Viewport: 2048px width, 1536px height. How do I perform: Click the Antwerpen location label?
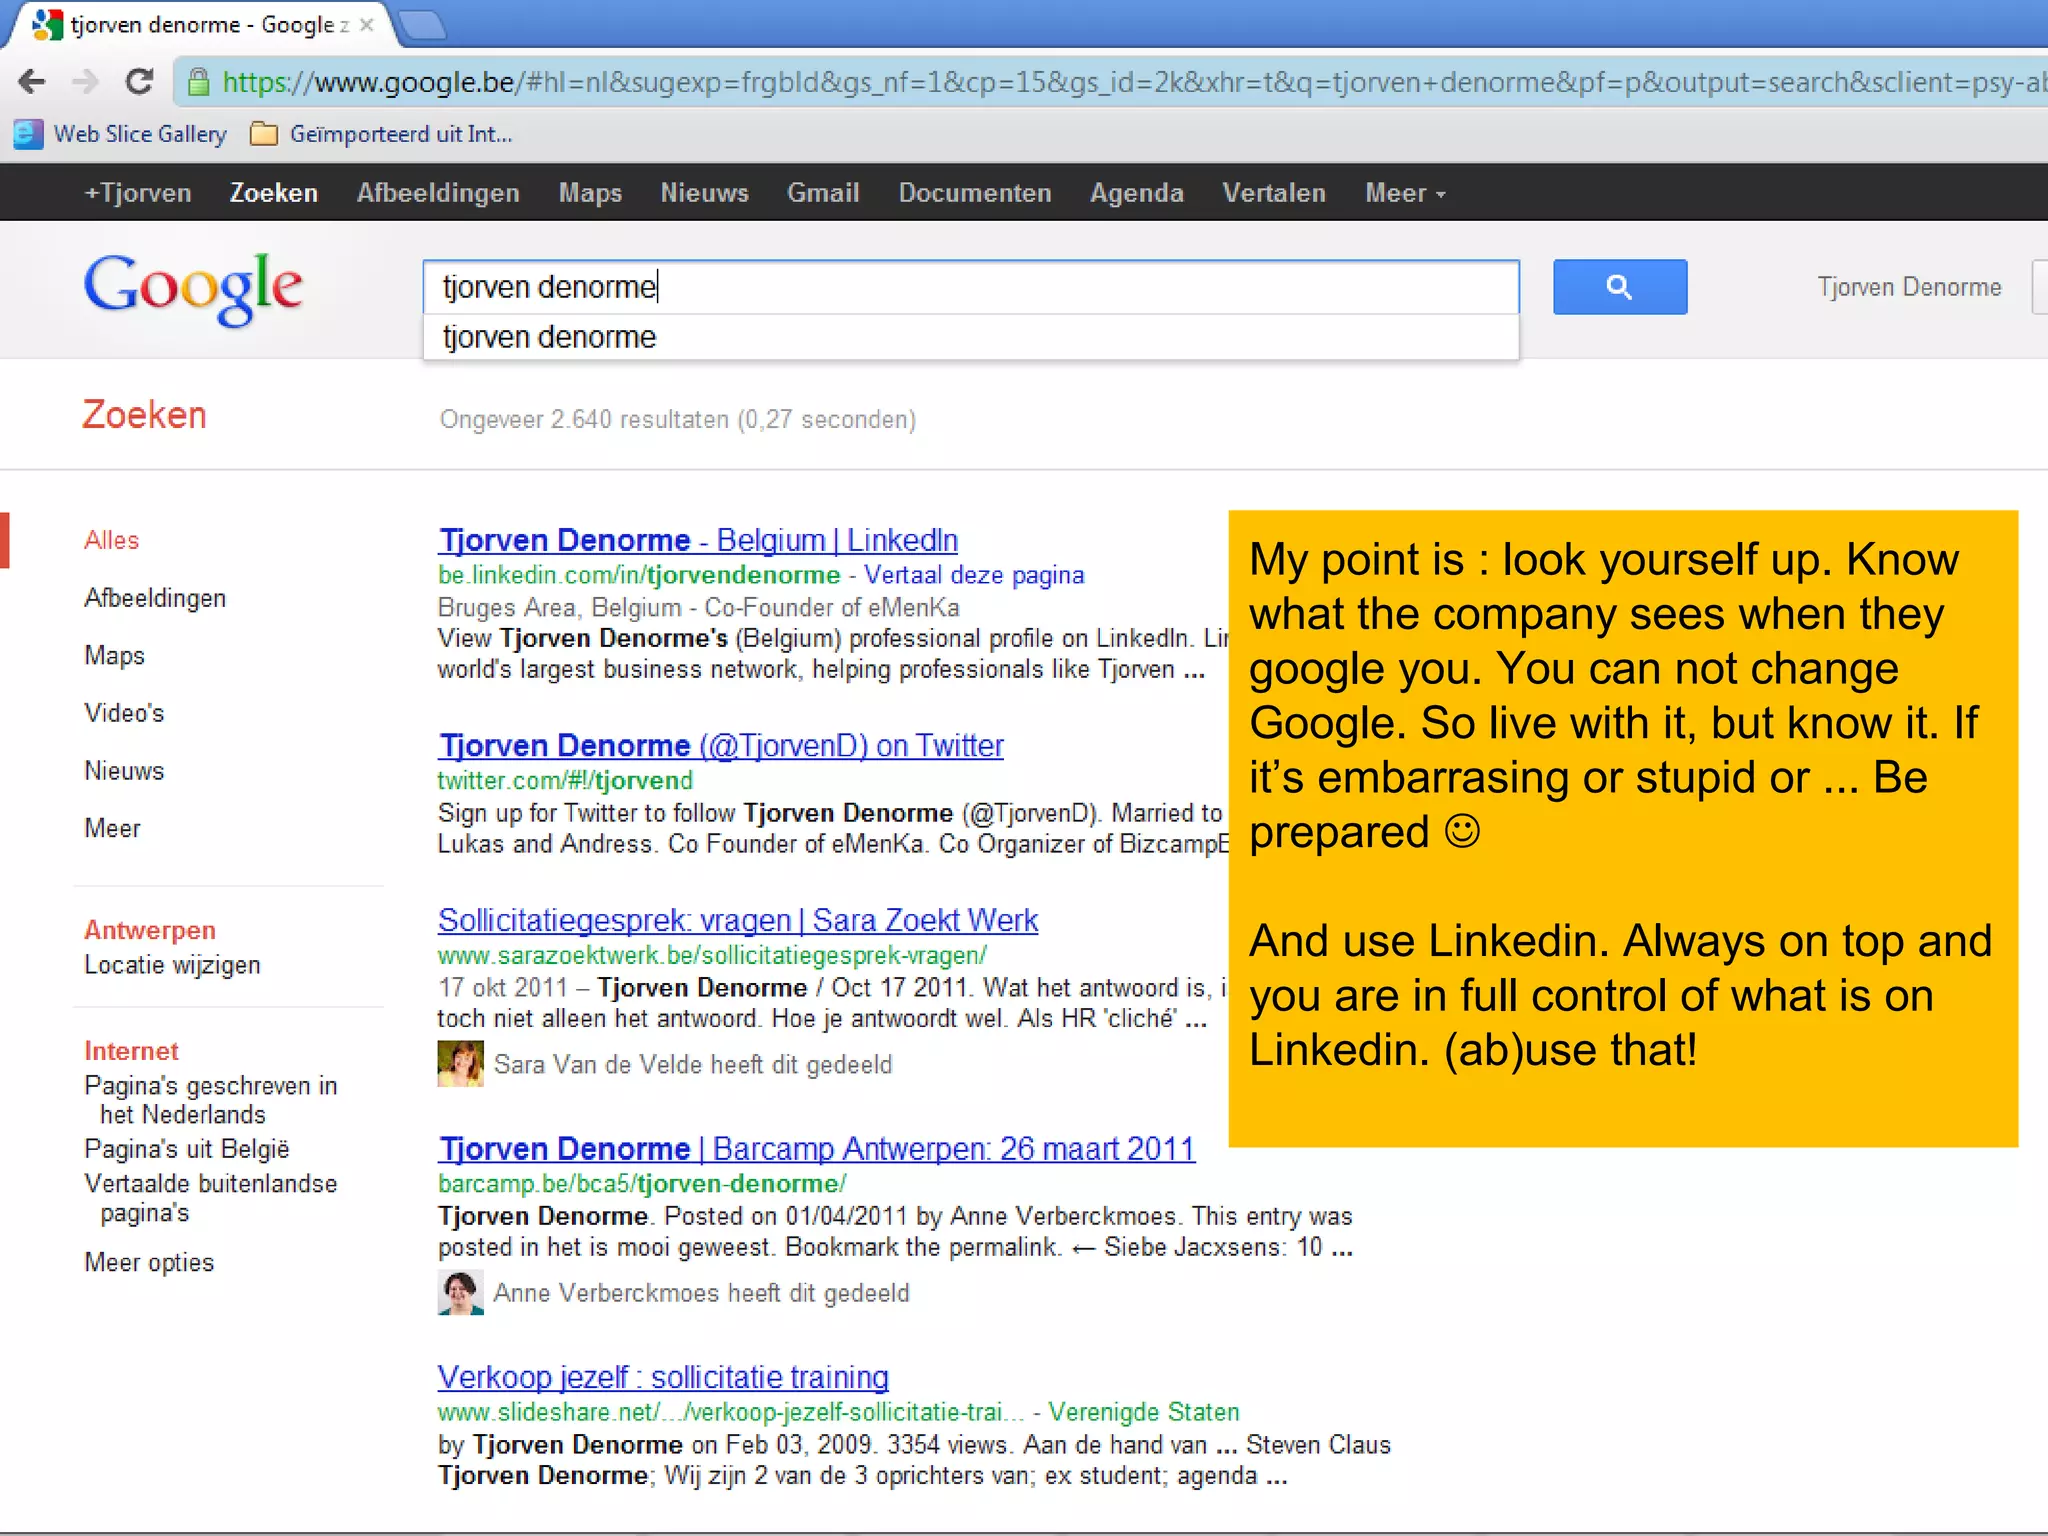point(150,930)
